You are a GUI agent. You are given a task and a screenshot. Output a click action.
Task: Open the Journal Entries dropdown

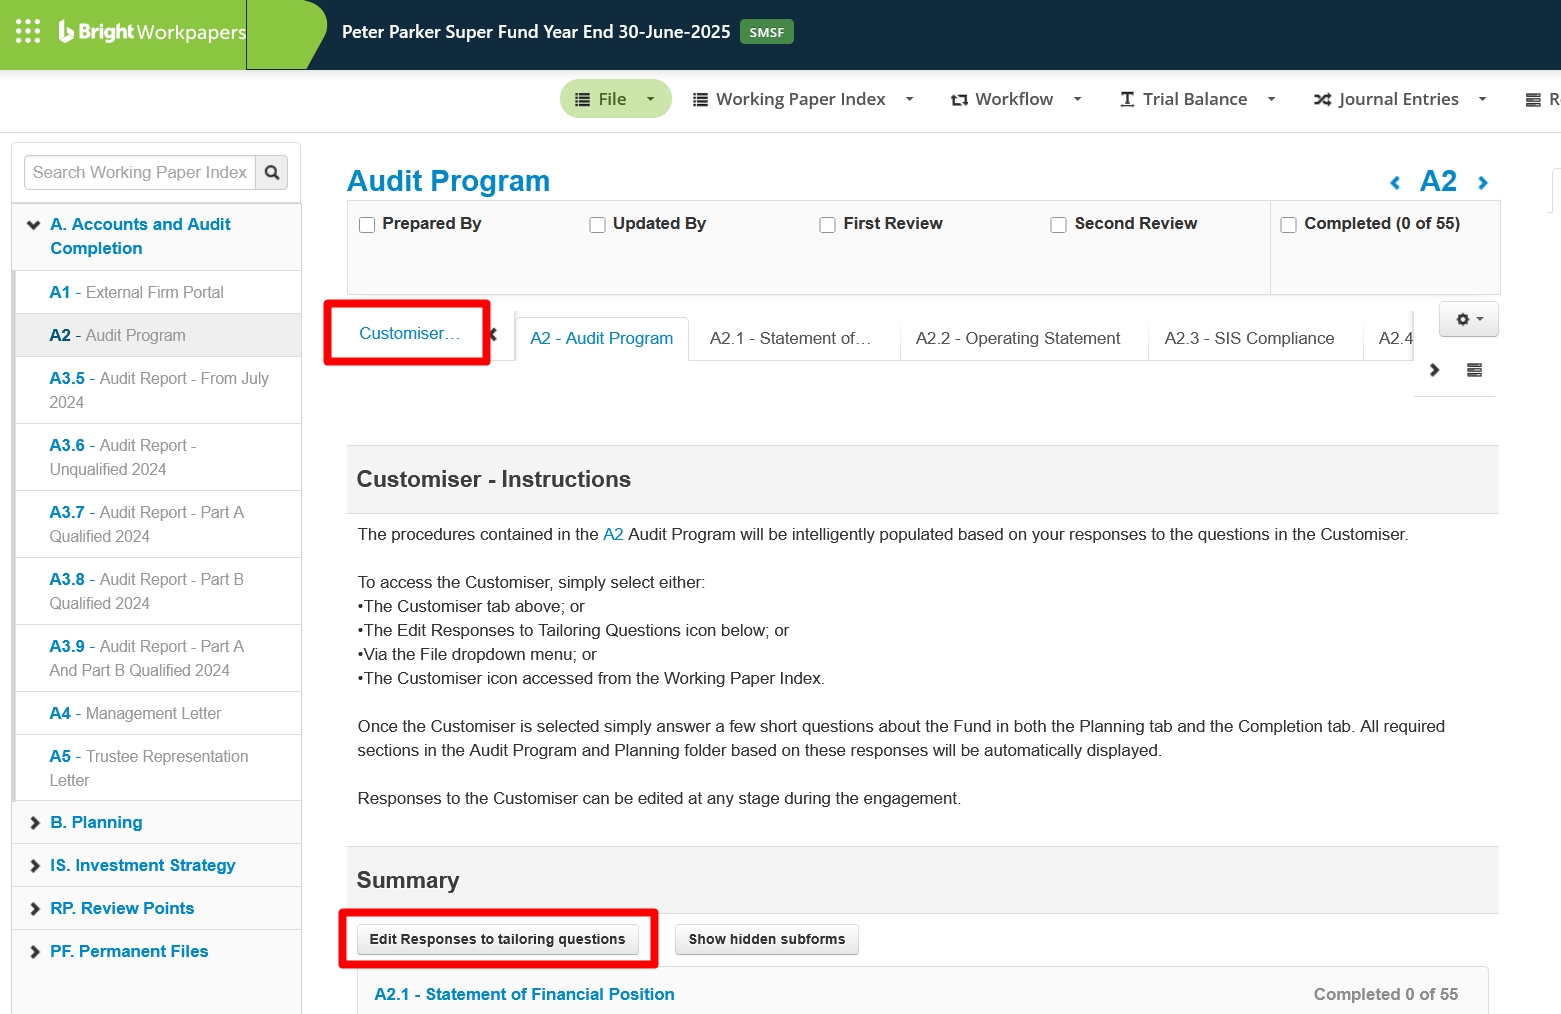[1400, 99]
